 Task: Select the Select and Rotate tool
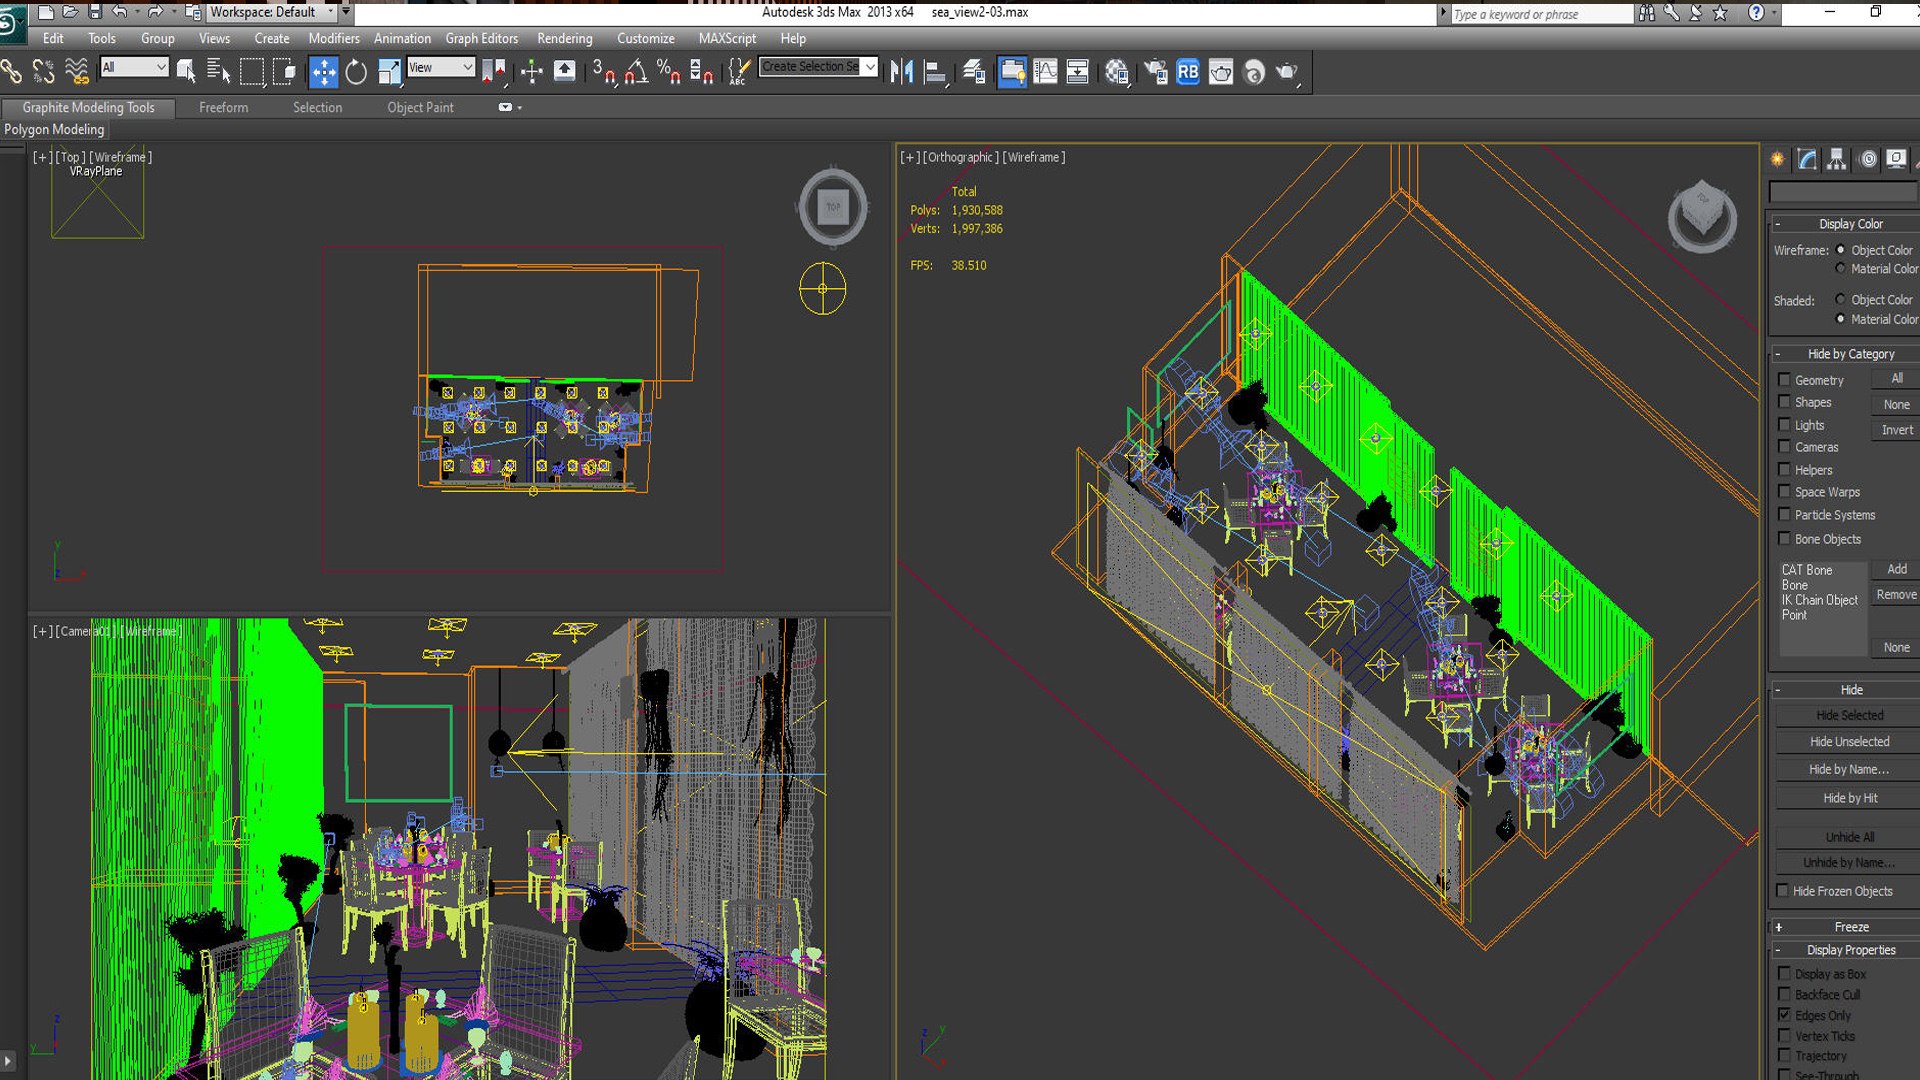(x=356, y=72)
